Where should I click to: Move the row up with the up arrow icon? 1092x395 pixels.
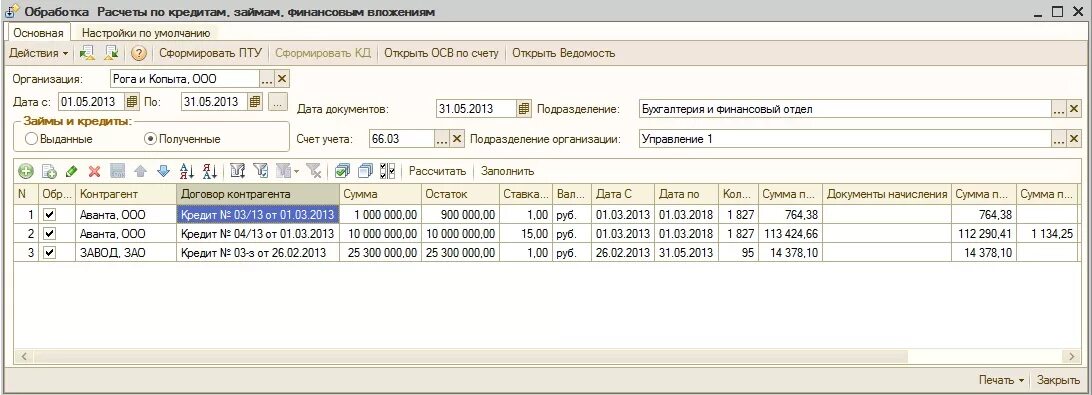[140, 171]
